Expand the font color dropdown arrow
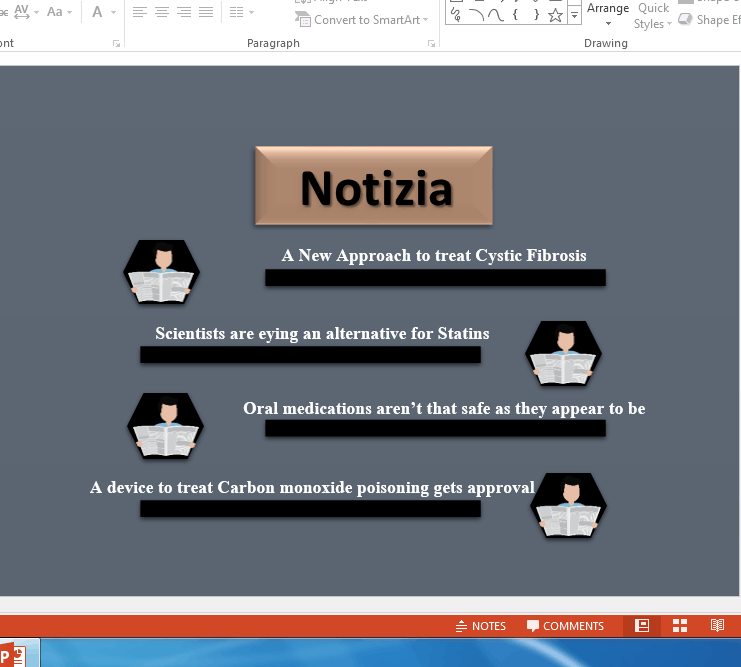 tap(113, 12)
